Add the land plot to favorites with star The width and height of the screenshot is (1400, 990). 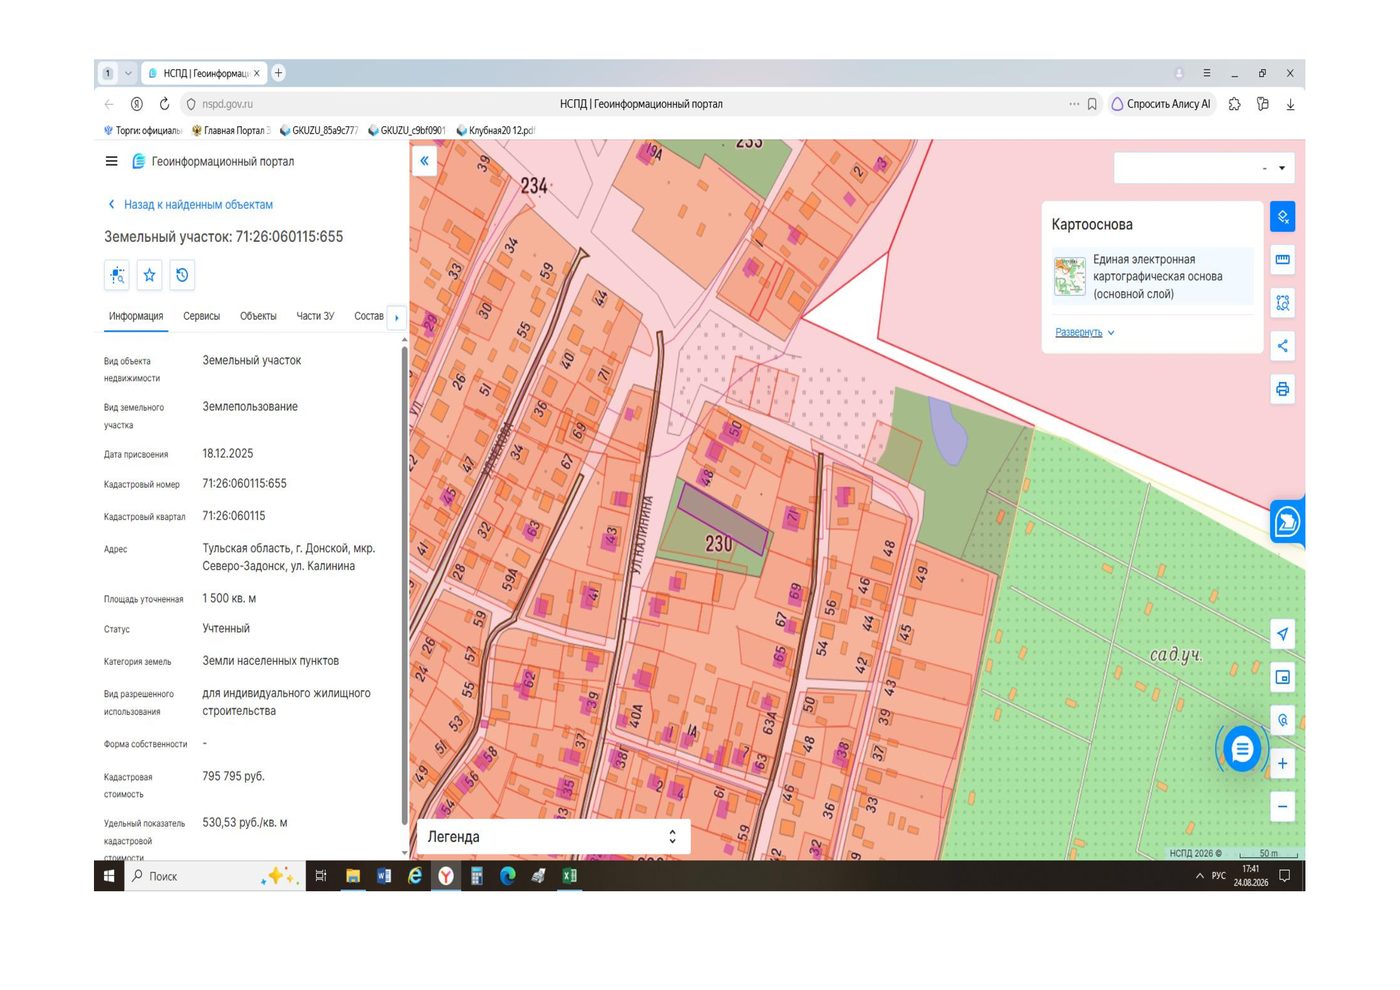(149, 275)
